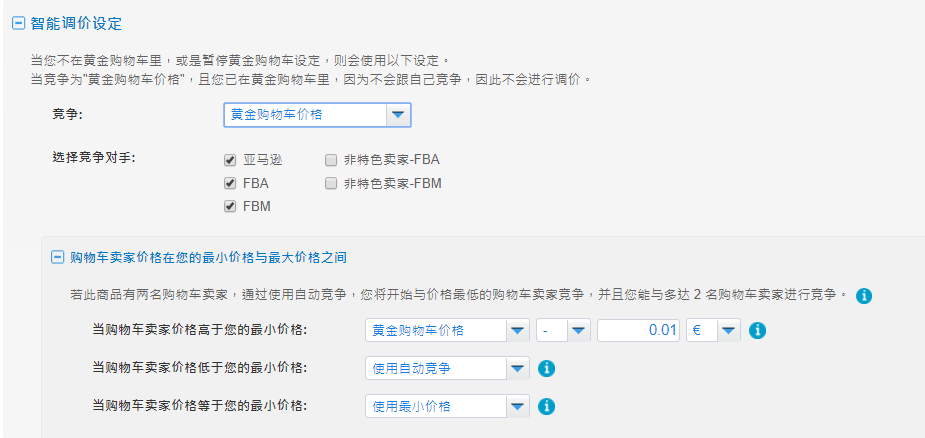
Task: Enable 非特色卖家-FBA checkbox
Action: coord(331,160)
